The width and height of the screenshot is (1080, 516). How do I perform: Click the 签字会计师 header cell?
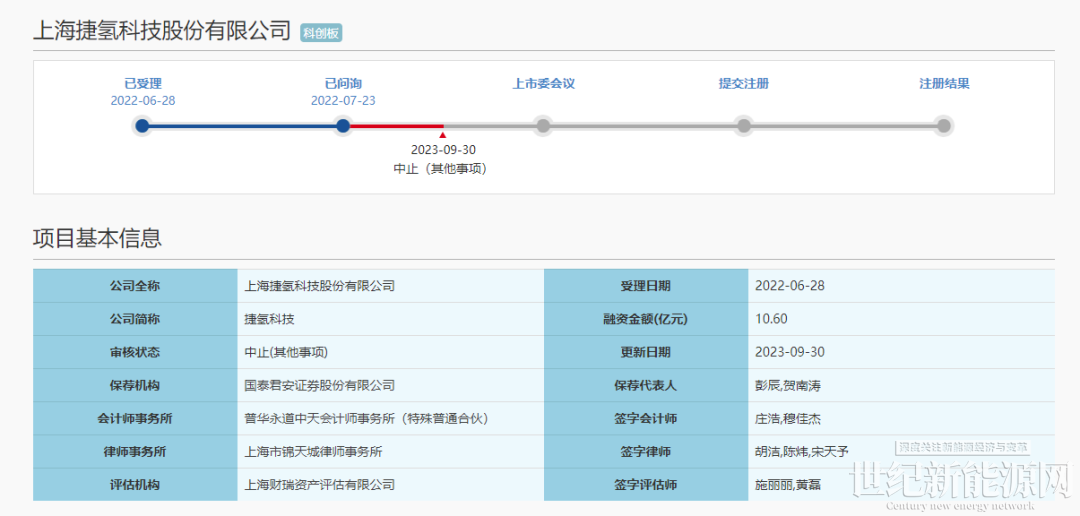tap(646, 418)
